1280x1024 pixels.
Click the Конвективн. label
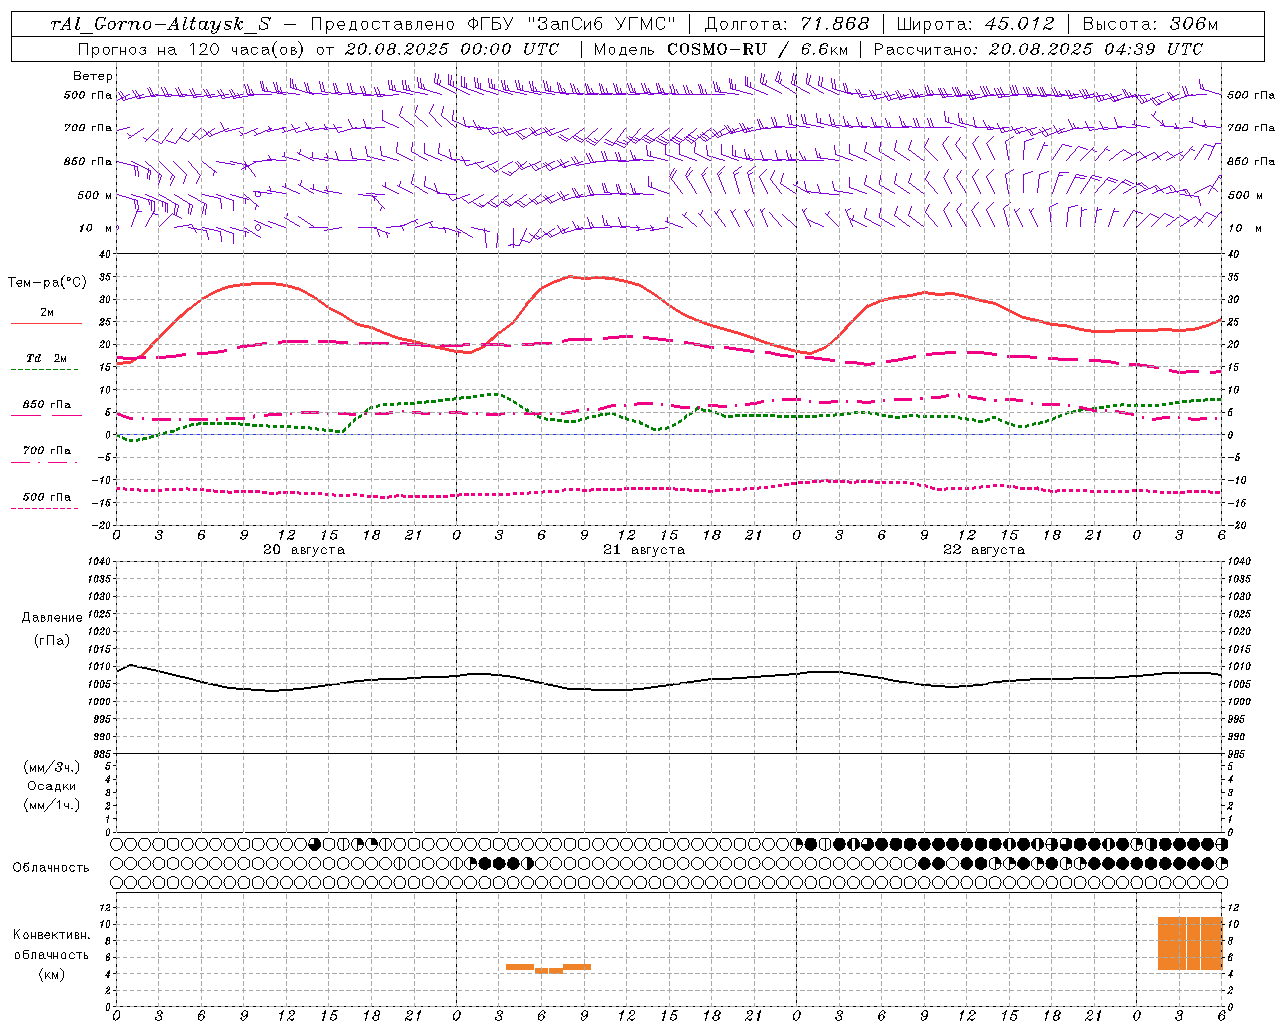(x=52, y=935)
